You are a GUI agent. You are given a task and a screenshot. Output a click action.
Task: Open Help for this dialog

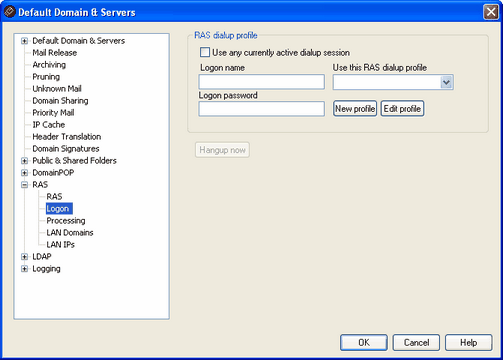pos(468,343)
